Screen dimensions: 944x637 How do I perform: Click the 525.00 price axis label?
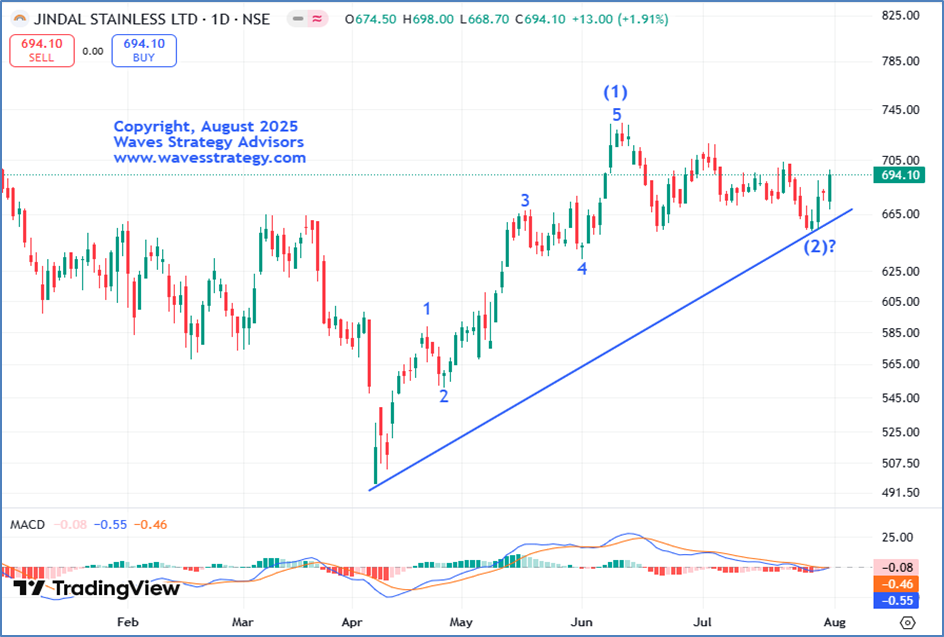(x=901, y=432)
